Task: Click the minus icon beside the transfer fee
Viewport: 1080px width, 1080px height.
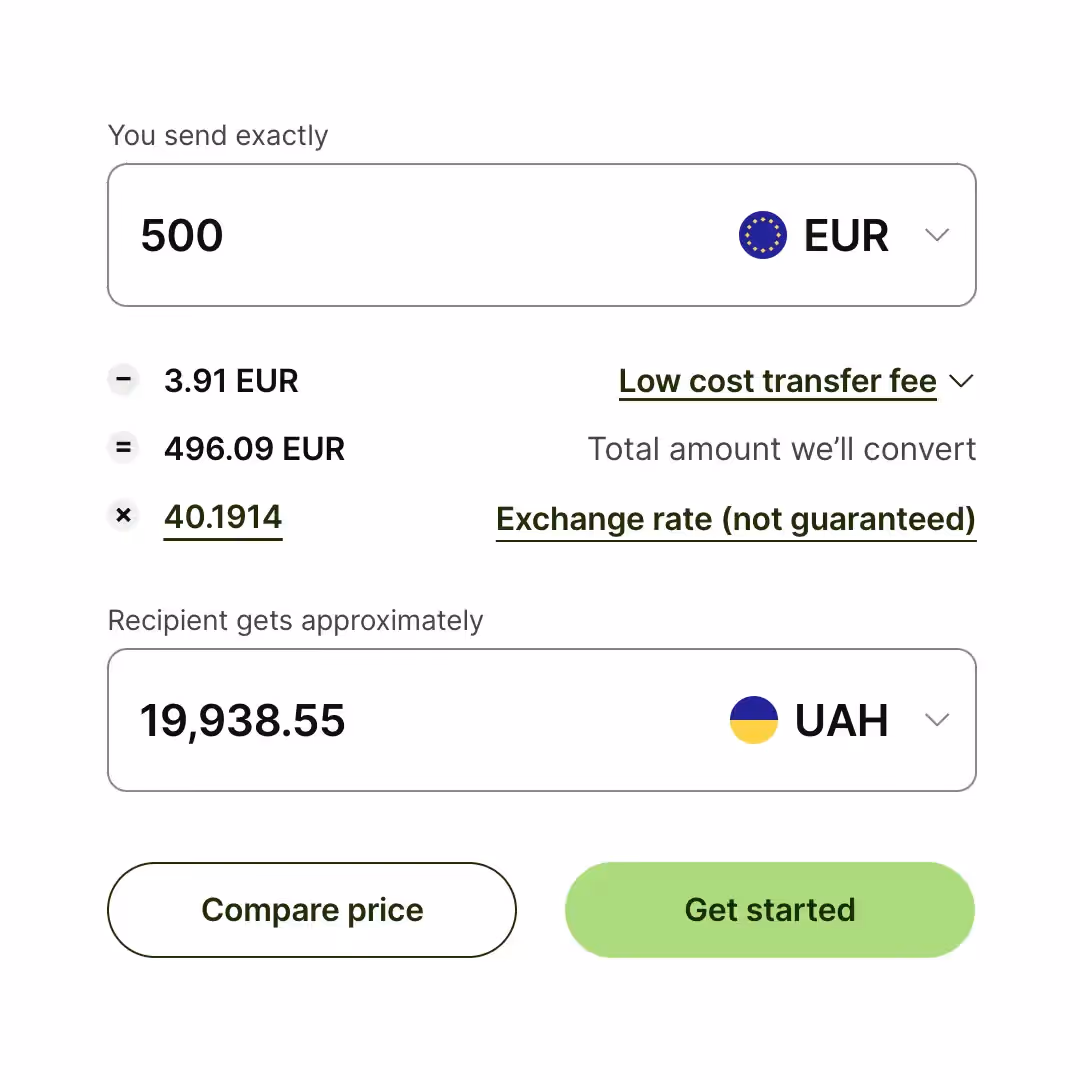Action: 123,380
